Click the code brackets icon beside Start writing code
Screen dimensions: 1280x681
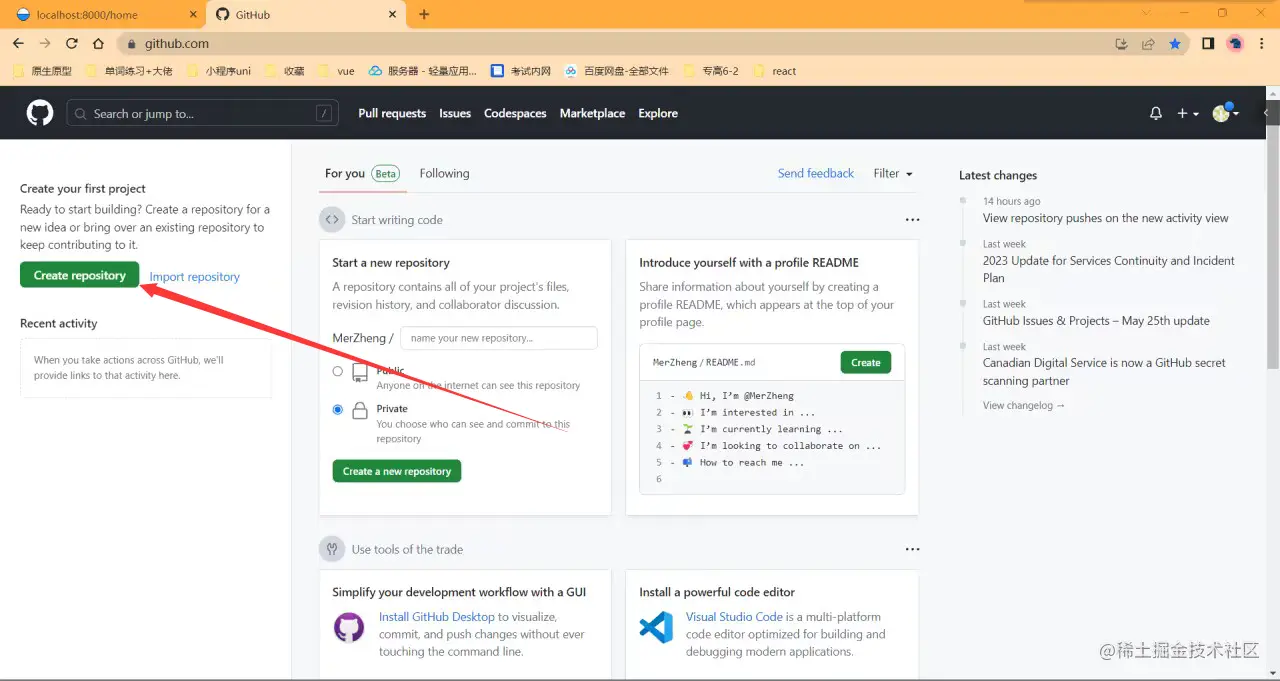tap(332, 219)
